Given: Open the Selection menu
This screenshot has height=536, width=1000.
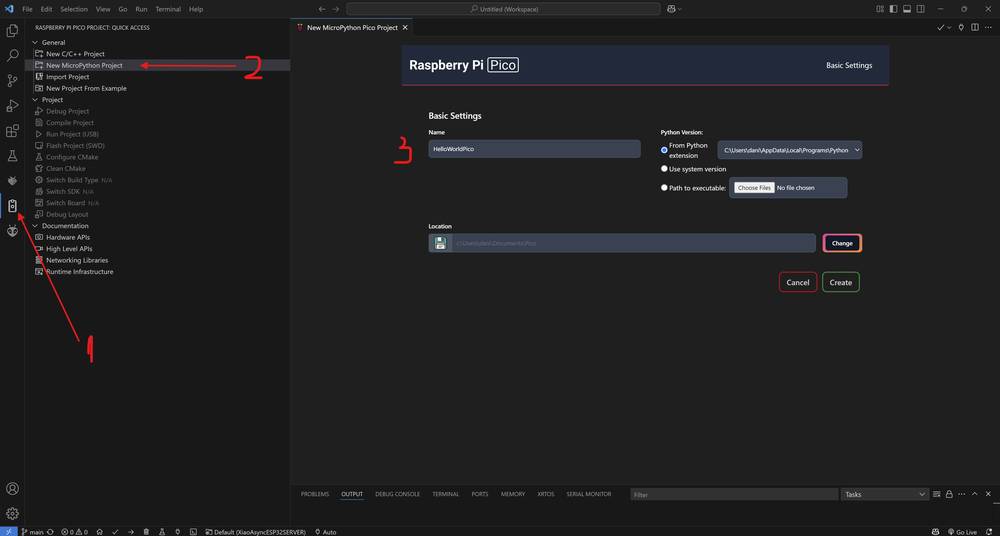Looking at the screenshot, I should tap(74, 9).
